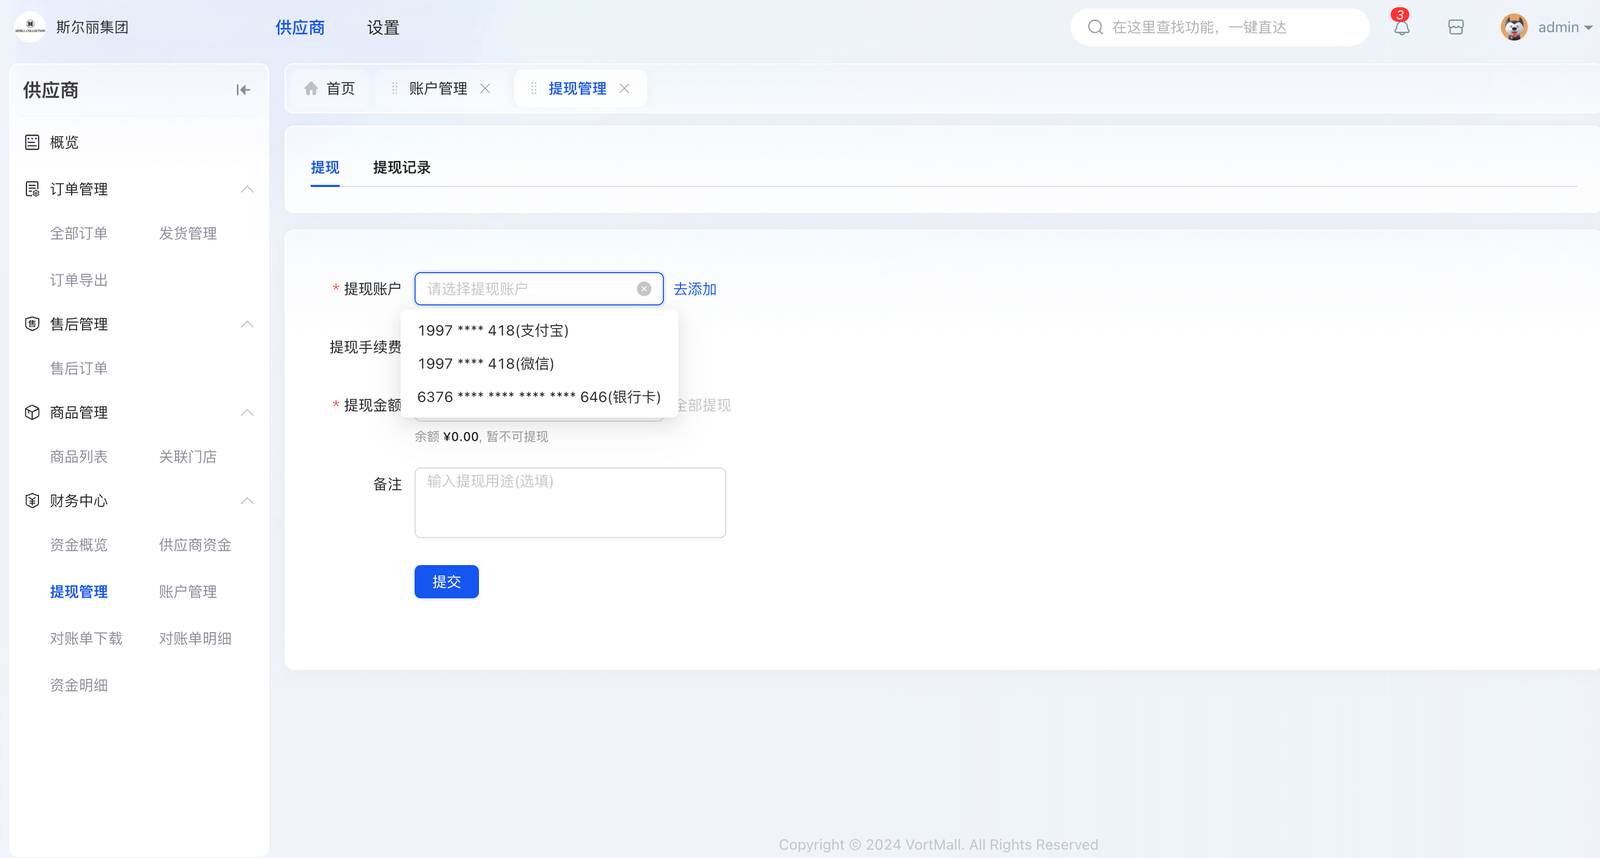
Task: Click the admin avatar picture
Action: (1514, 27)
